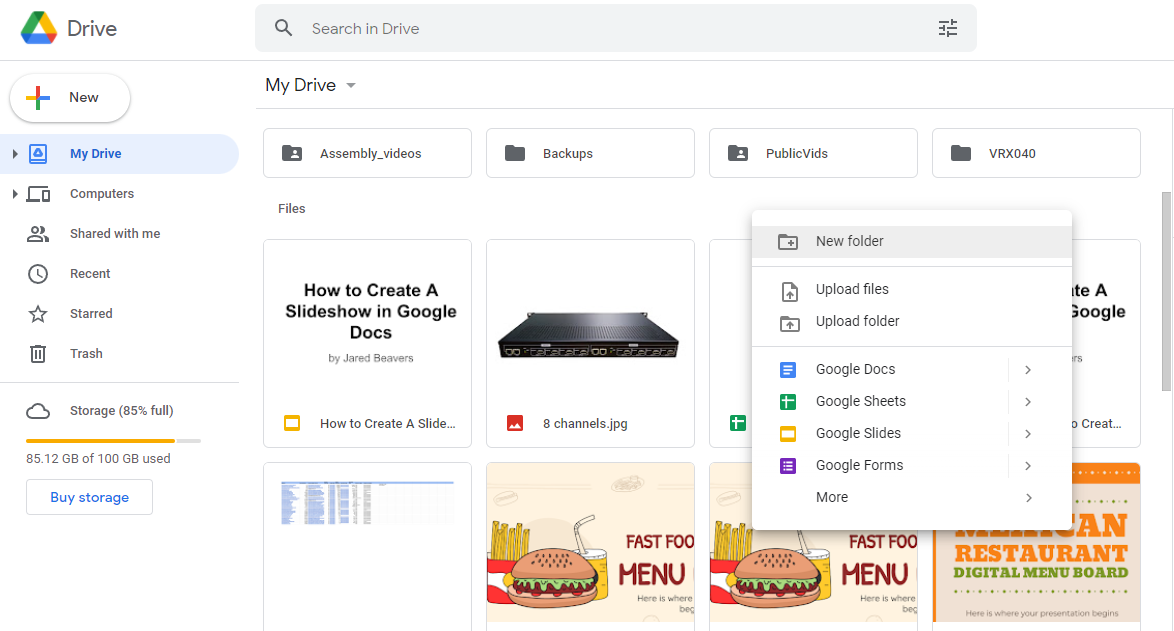Image resolution: width=1174 pixels, height=631 pixels.
Task: Expand the Google Forms submenu arrow
Action: [1028, 466]
